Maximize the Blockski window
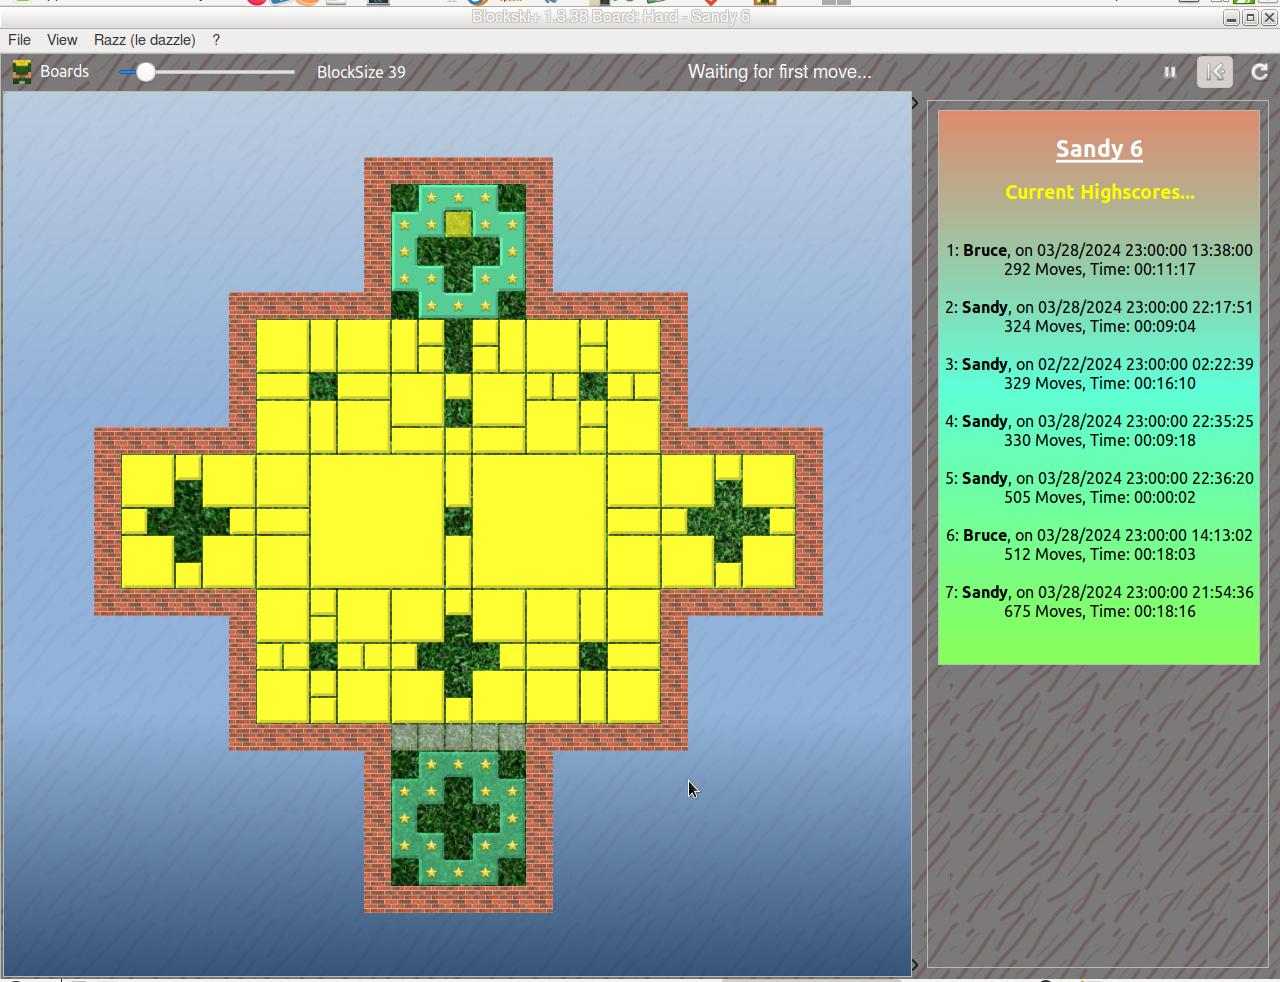The height and width of the screenshot is (982, 1280). (1250, 18)
